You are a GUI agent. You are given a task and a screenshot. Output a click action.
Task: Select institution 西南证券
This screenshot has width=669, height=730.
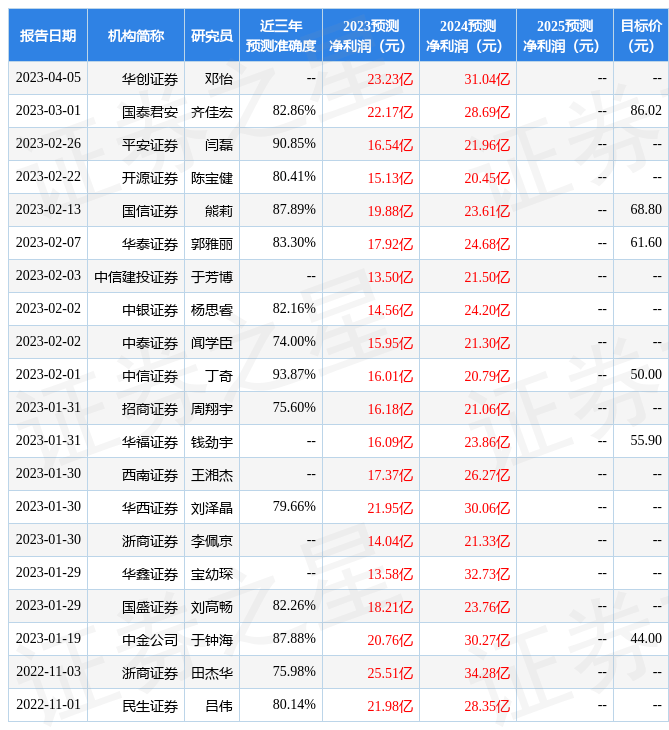coord(150,475)
